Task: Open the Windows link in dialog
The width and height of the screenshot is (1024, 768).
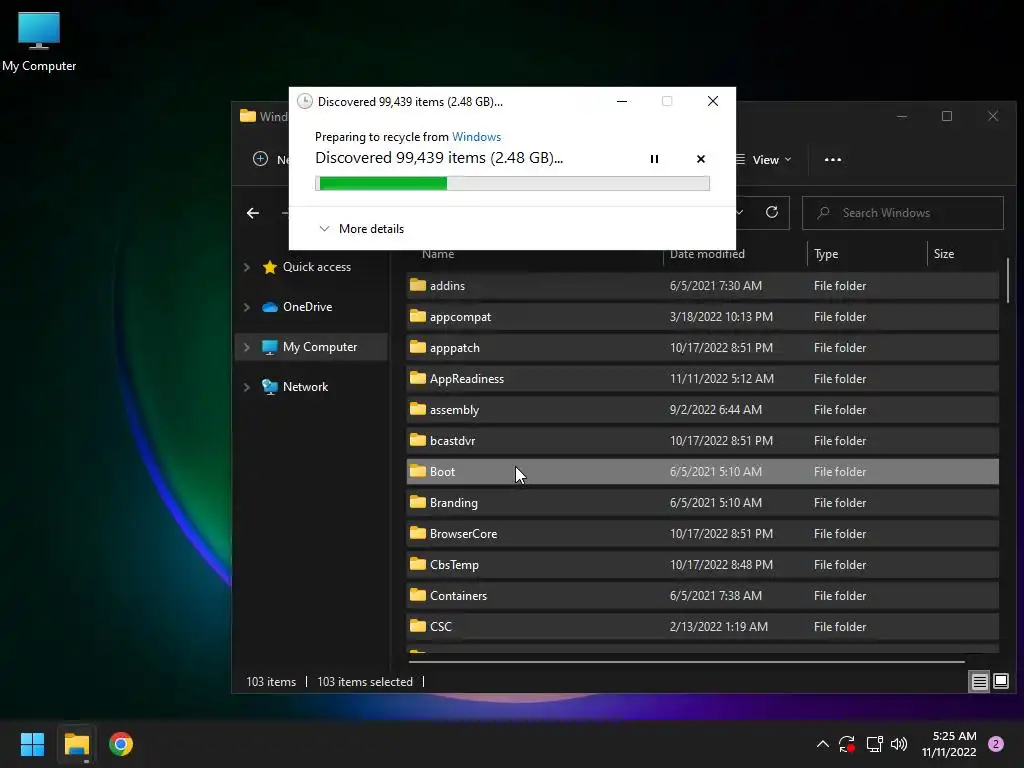Action: 476,136
